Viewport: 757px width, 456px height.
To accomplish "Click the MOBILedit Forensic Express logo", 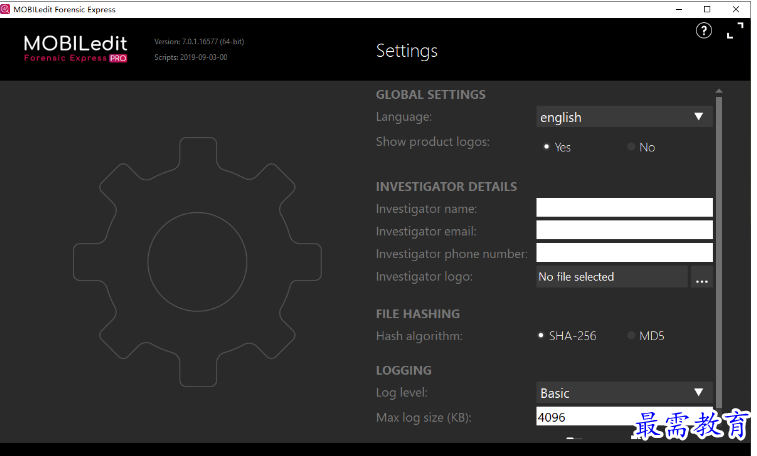I will point(76,49).
